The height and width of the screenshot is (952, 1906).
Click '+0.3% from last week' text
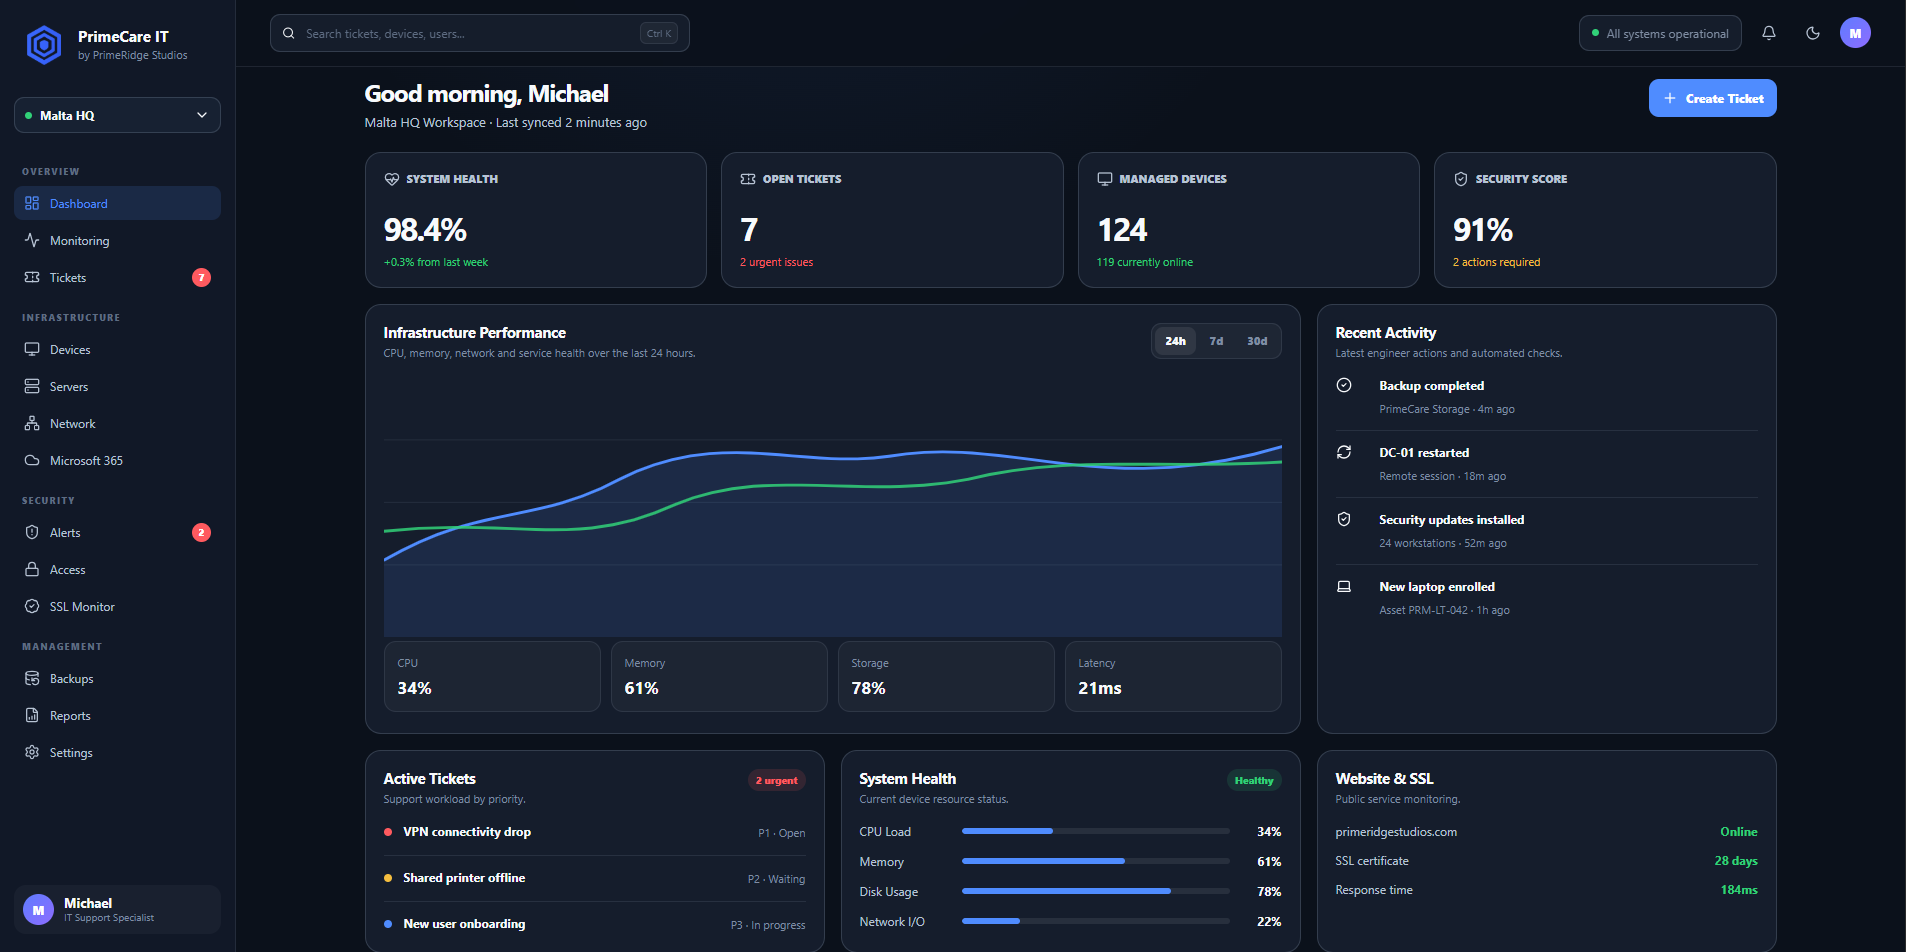point(436,262)
